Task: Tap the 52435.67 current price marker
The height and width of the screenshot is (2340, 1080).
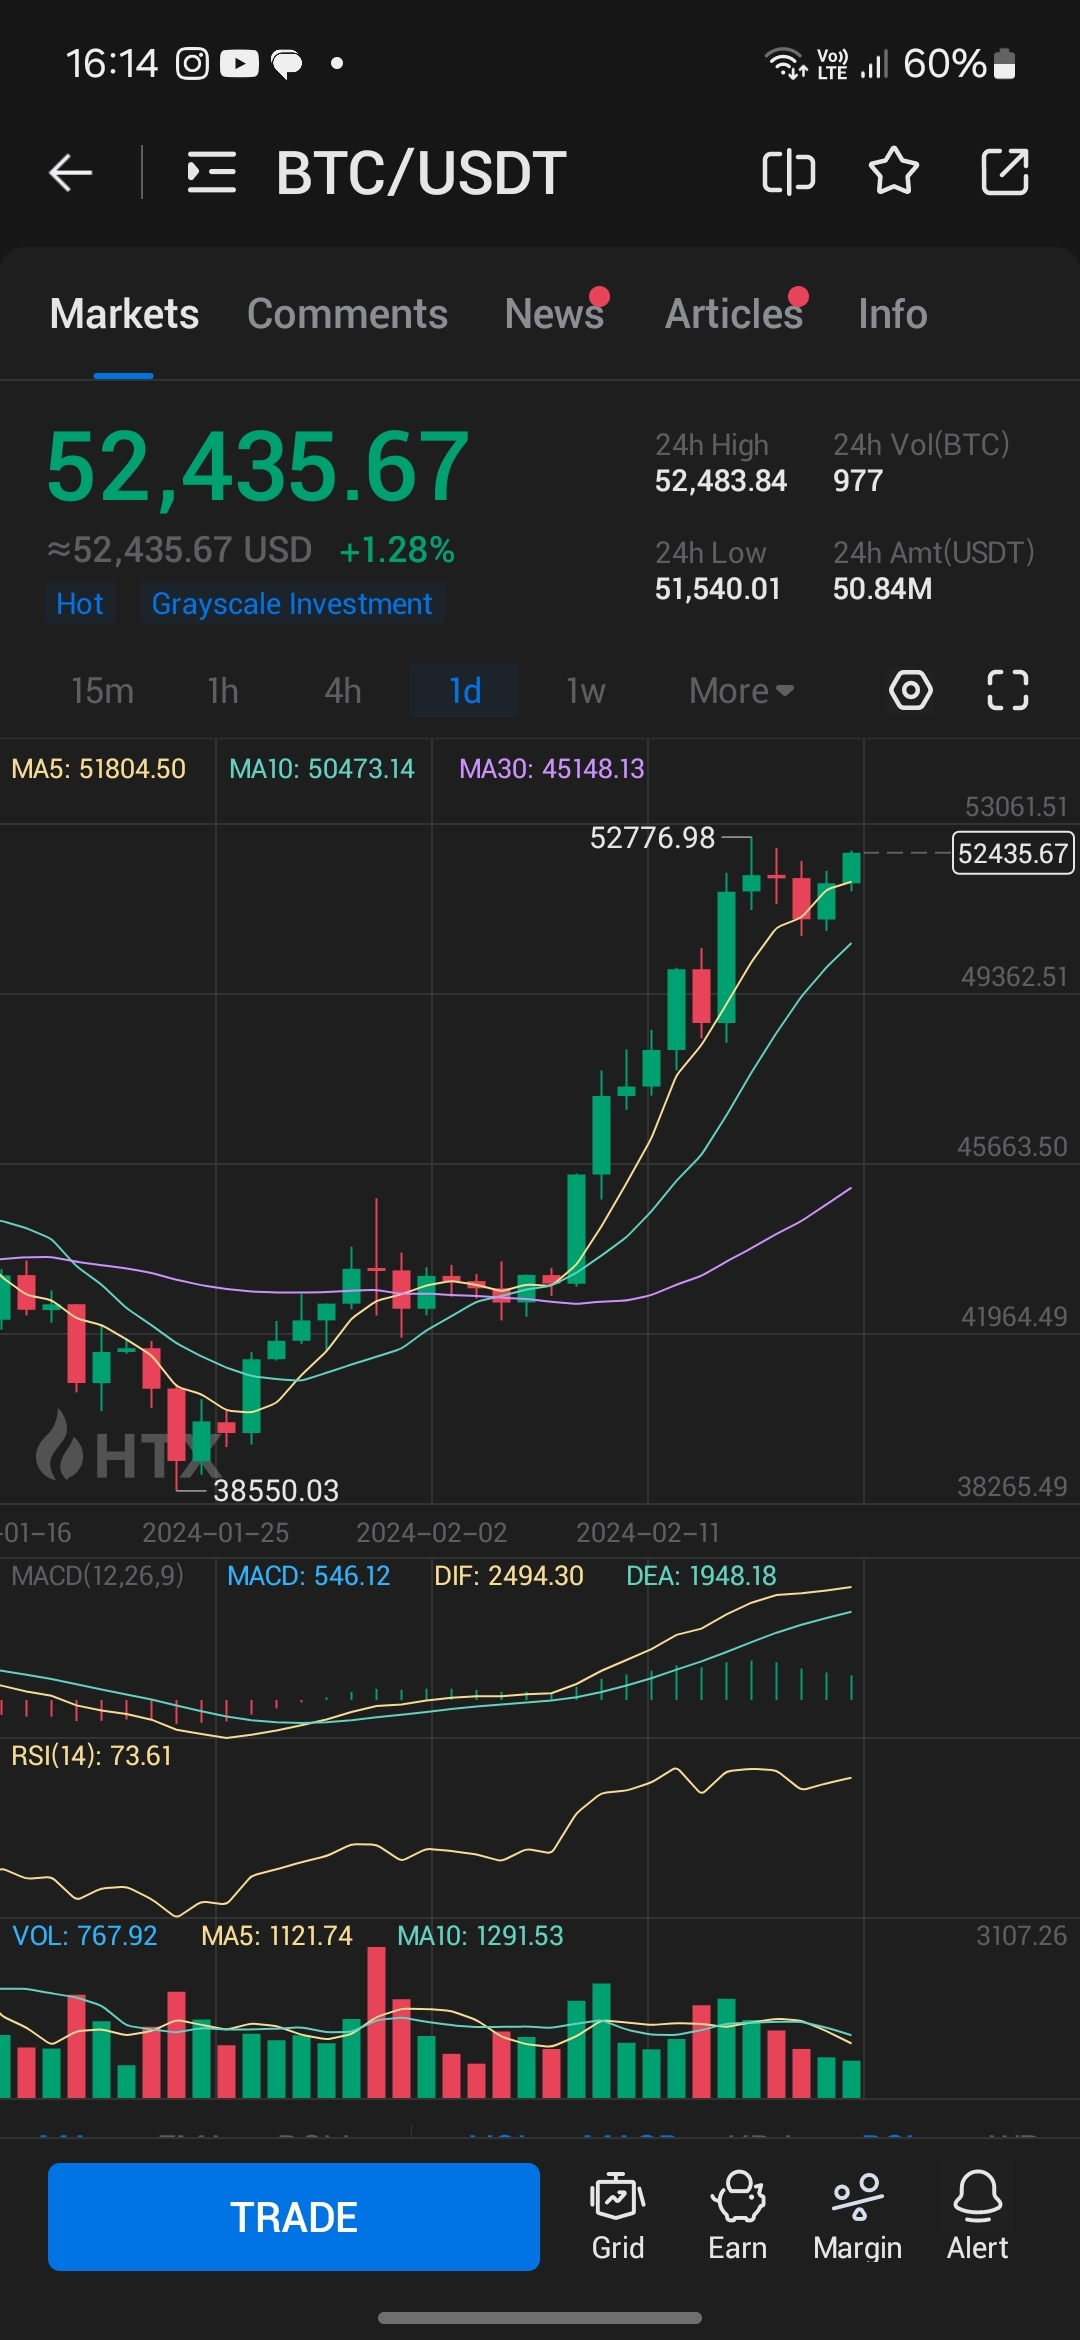Action: tap(1012, 853)
